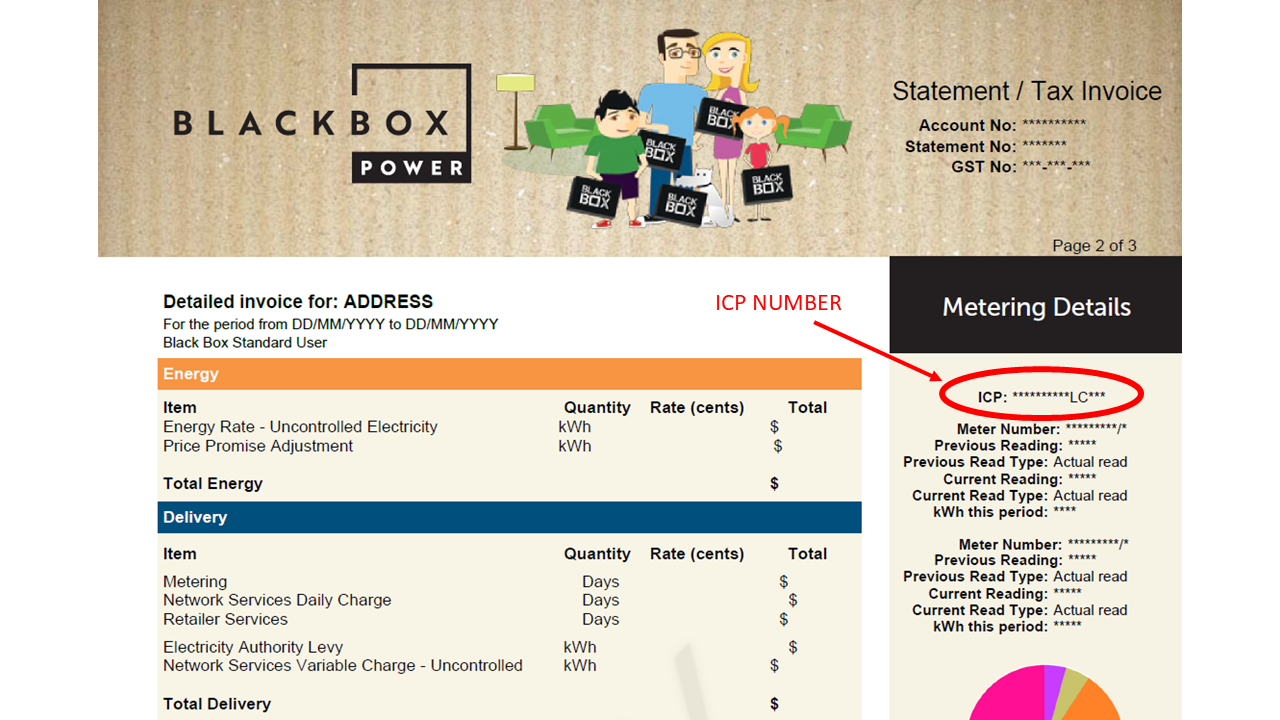Click the red ICP NUMBER annotation label
The width and height of the screenshot is (1280, 720).
778,302
